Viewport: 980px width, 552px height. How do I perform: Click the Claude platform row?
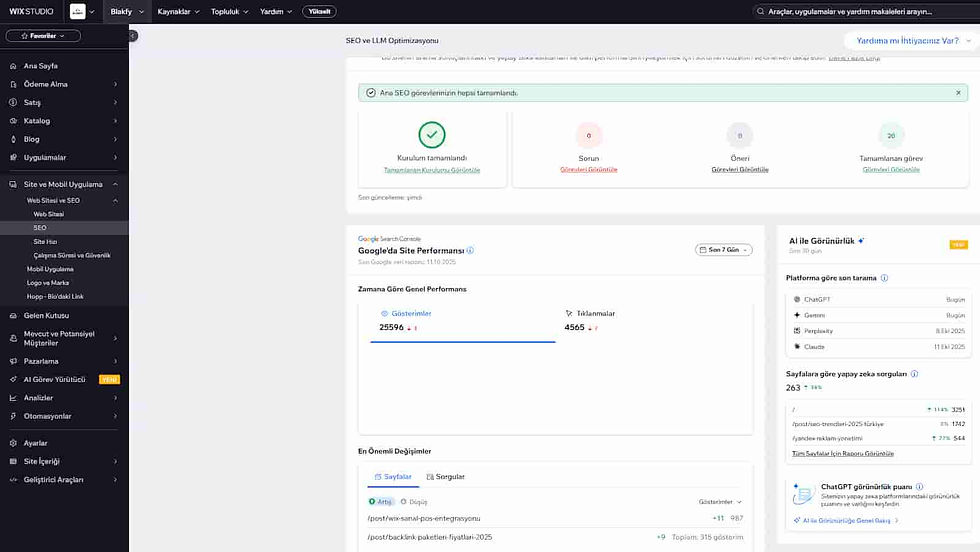coord(879,346)
